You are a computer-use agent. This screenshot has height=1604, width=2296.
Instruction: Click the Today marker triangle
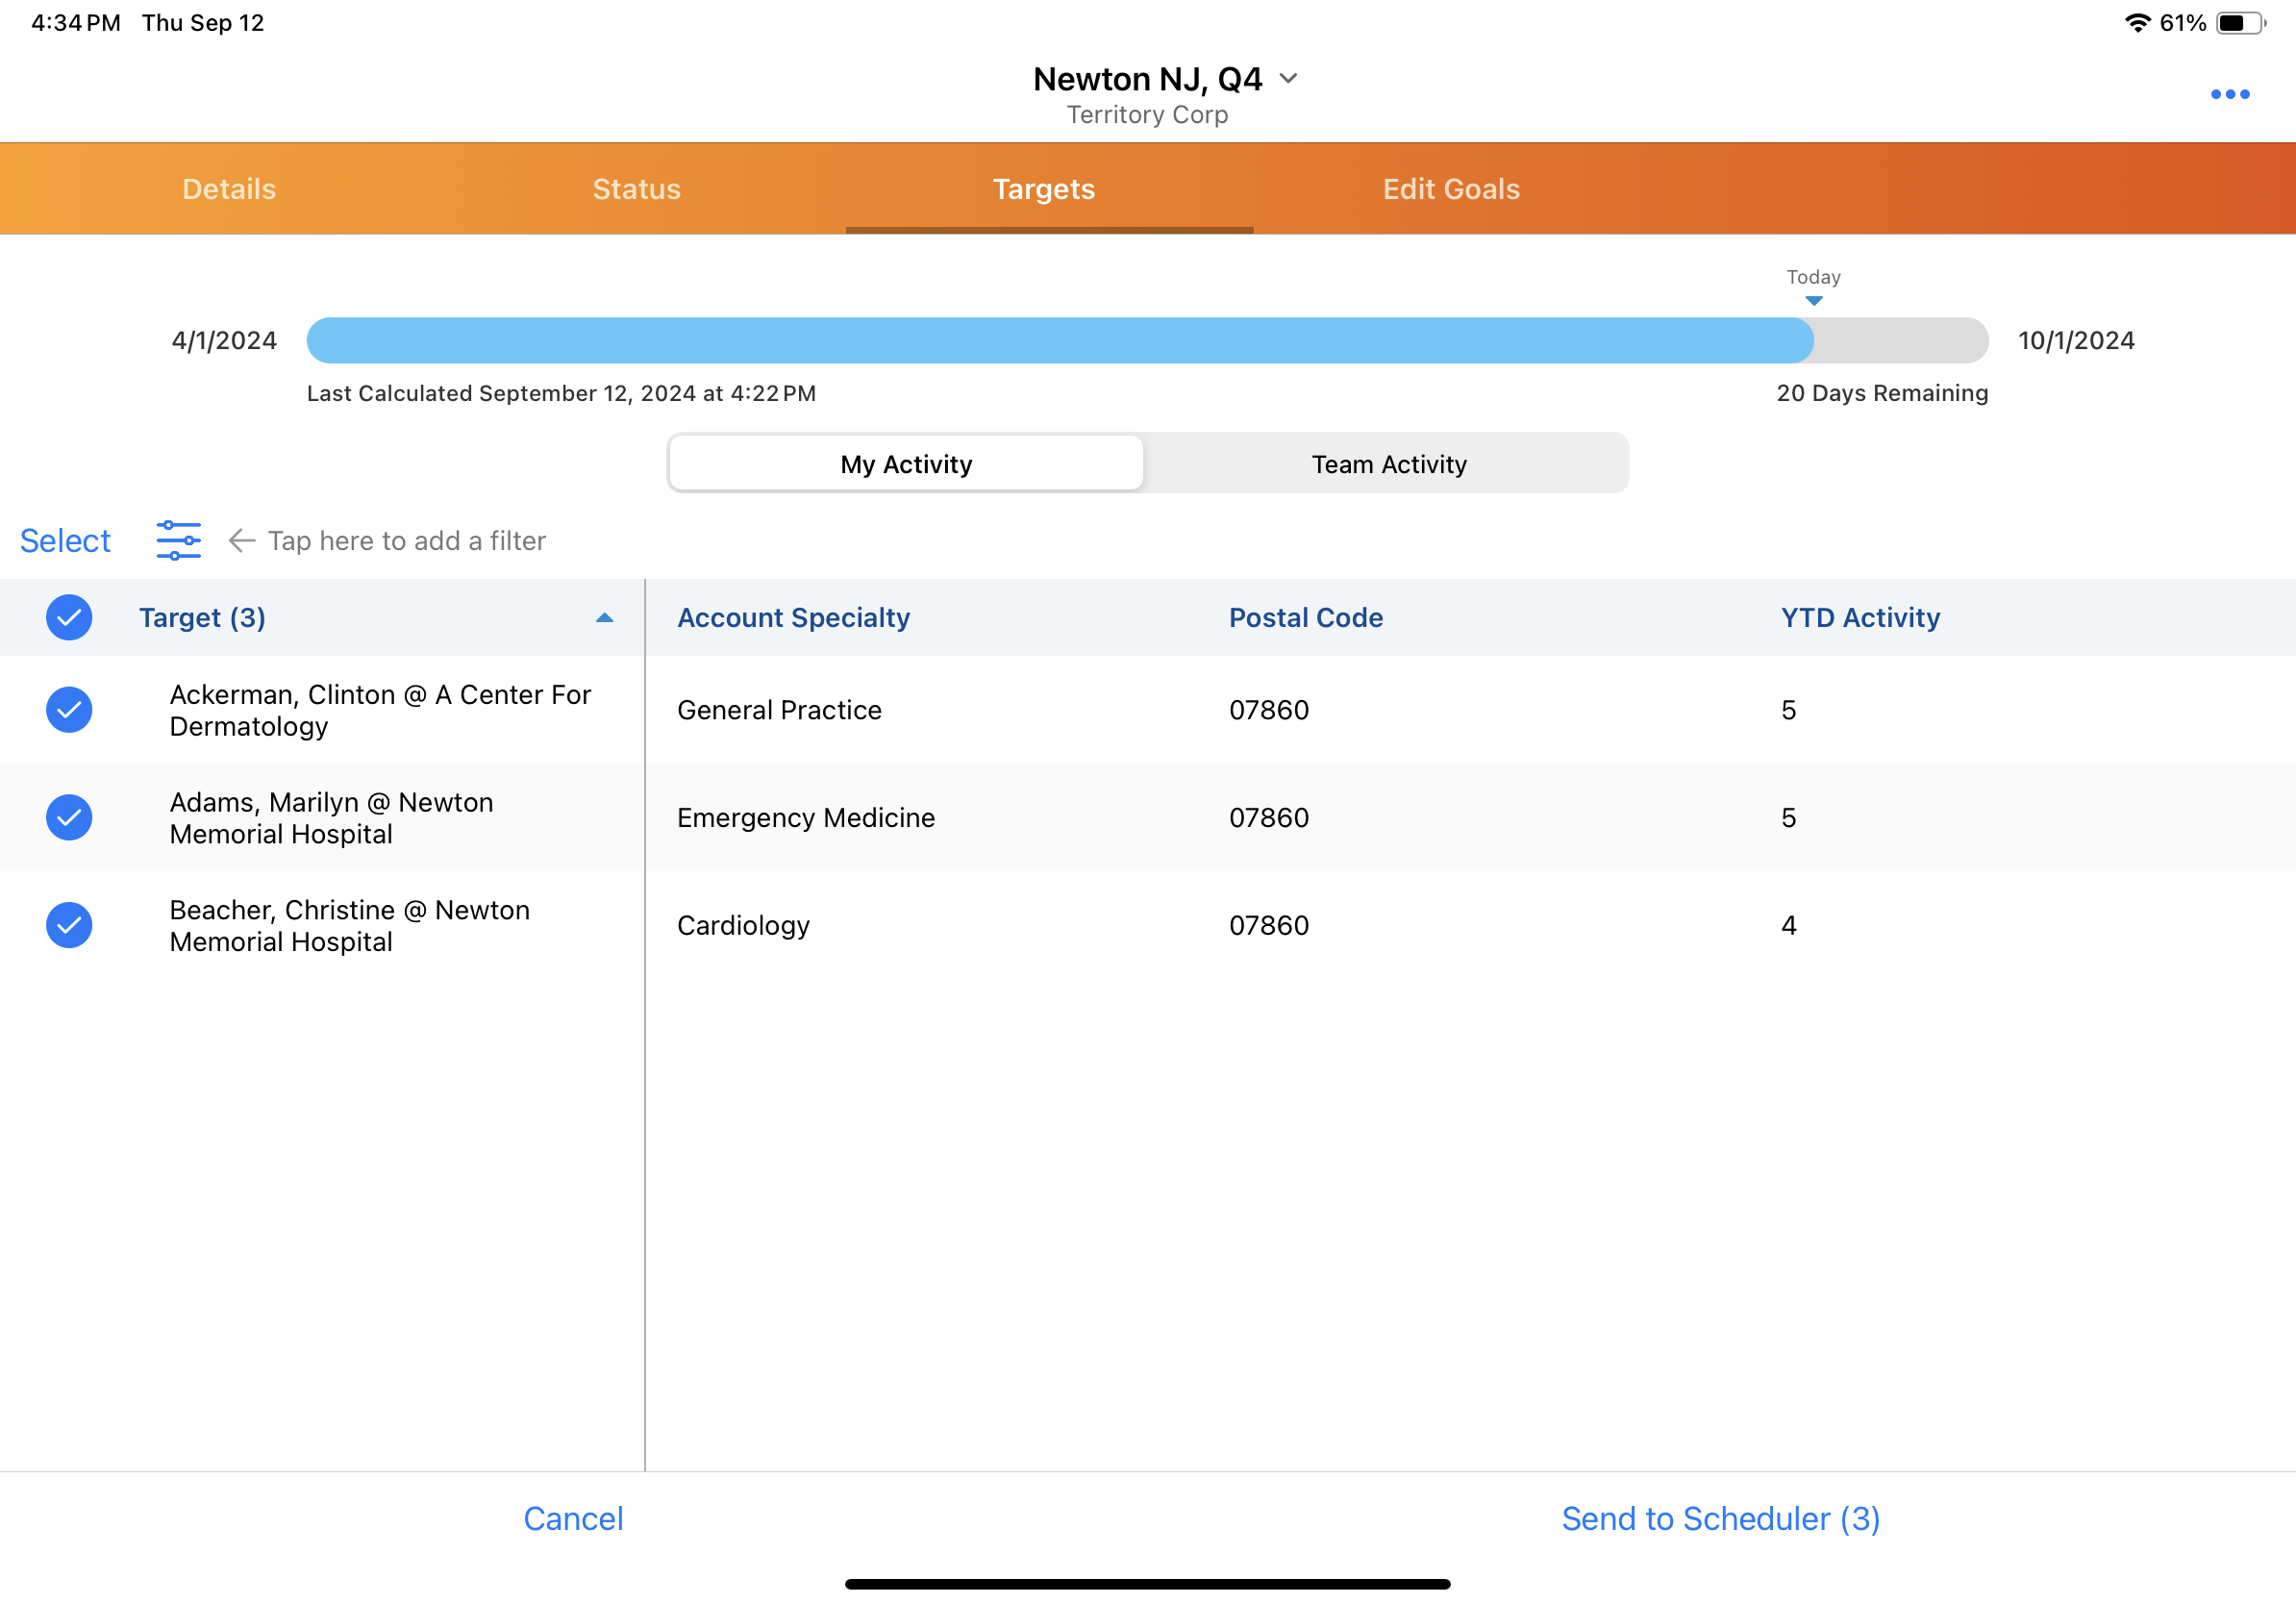click(x=1813, y=300)
